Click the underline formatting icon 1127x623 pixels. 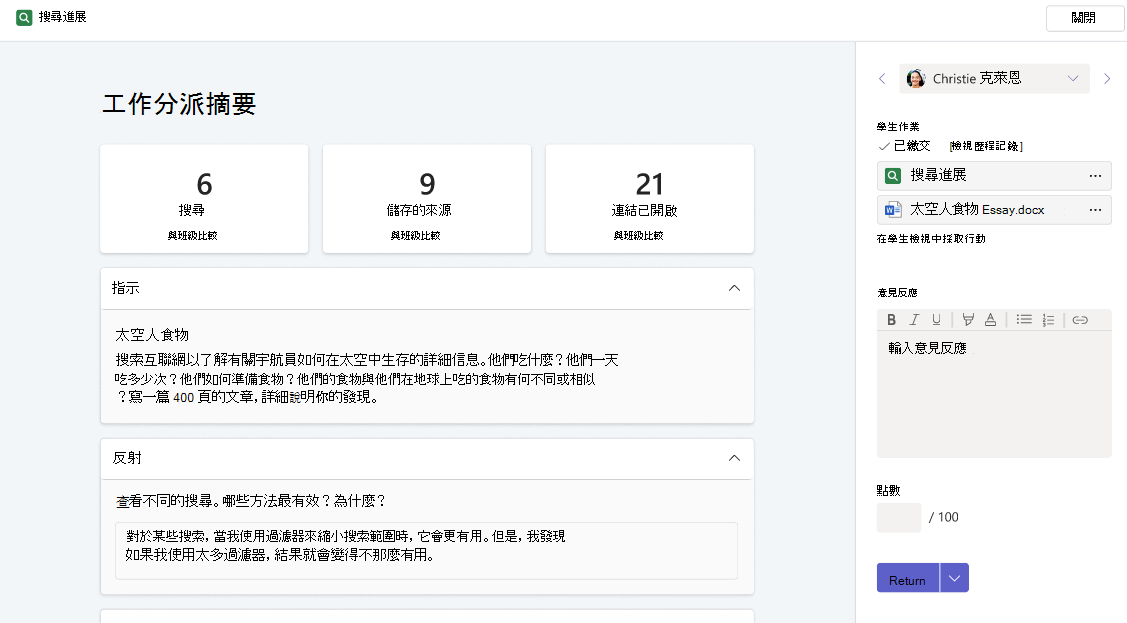coord(937,320)
